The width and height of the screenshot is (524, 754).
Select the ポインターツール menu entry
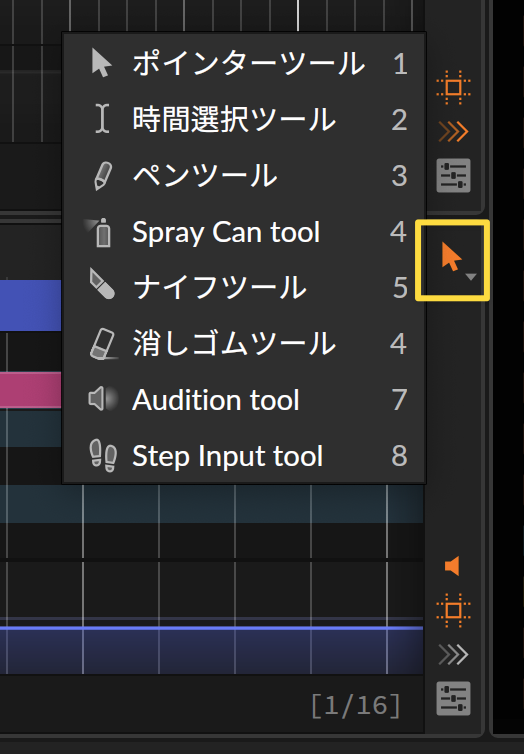pos(244,63)
